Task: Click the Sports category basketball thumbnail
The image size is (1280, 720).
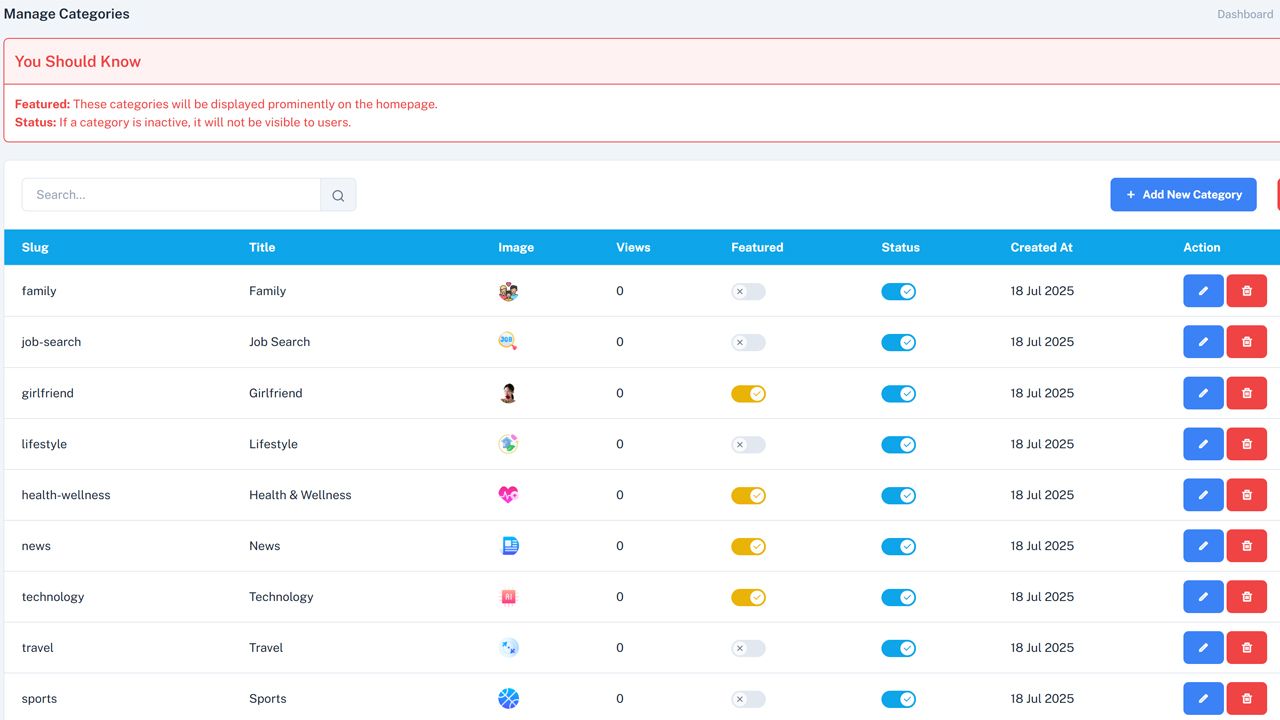Action: pyautogui.click(x=508, y=699)
